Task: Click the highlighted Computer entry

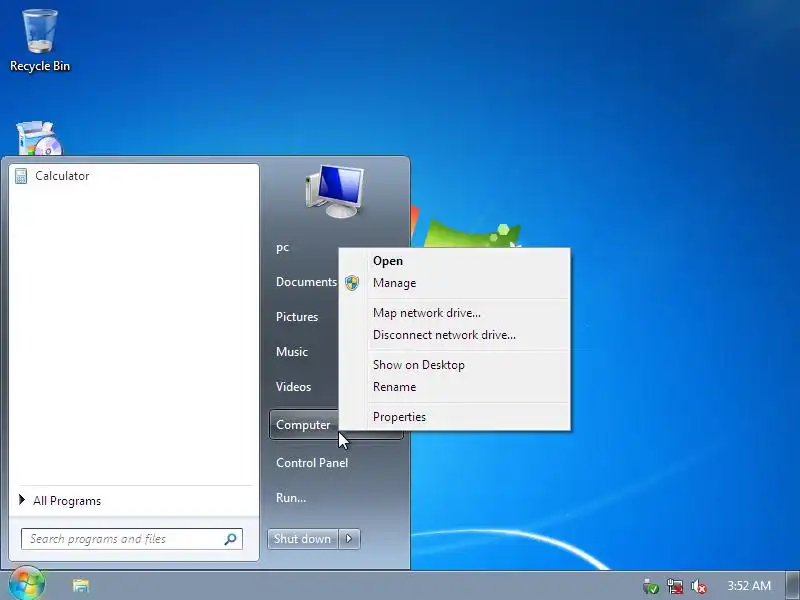Action: pos(303,424)
